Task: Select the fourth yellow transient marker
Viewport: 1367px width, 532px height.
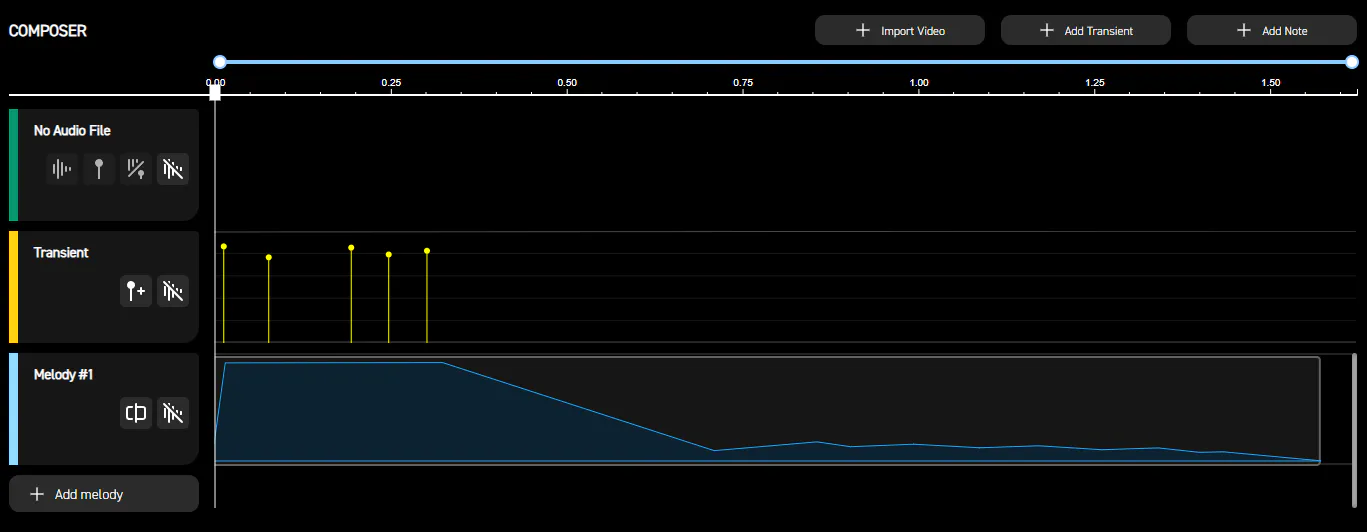Action: pyautogui.click(x=389, y=254)
